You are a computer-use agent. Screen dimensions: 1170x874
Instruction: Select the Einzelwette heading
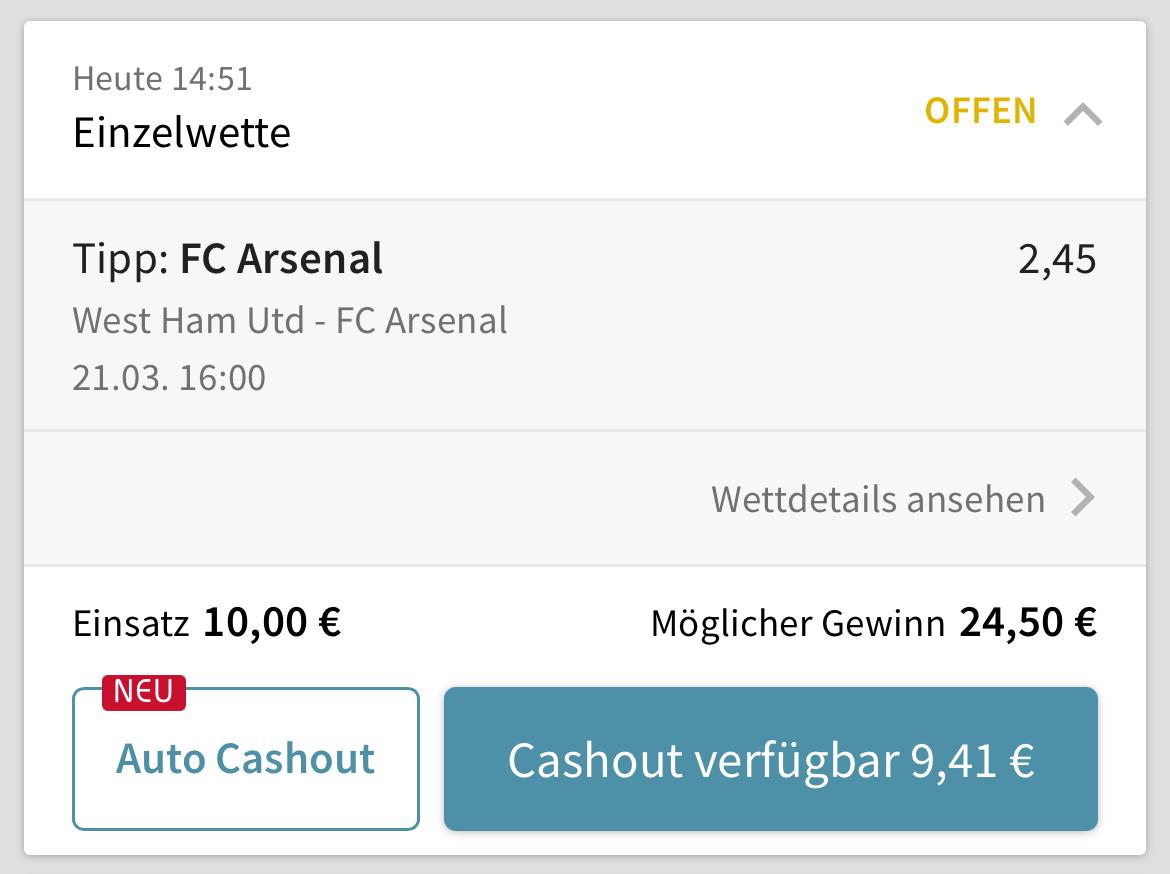tap(182, 132)
